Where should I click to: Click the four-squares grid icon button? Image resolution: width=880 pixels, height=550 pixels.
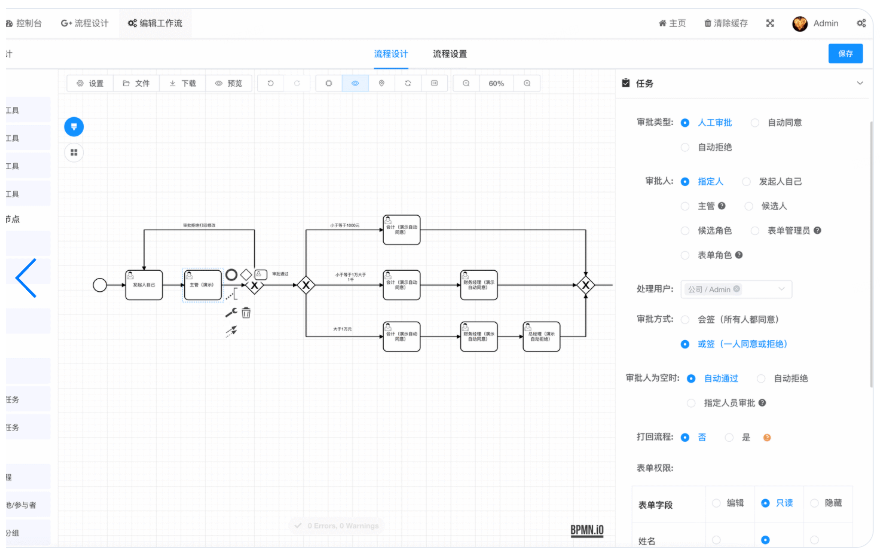pos(74,152)
